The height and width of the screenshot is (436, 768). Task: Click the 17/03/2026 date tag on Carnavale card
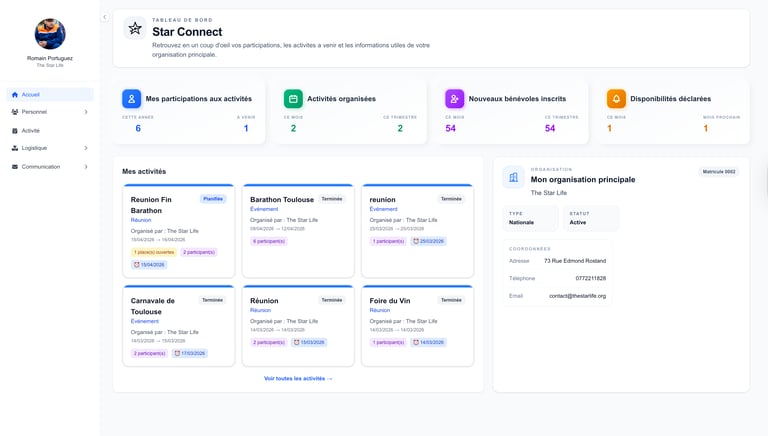pyautogui.click(x=190, y=353)
